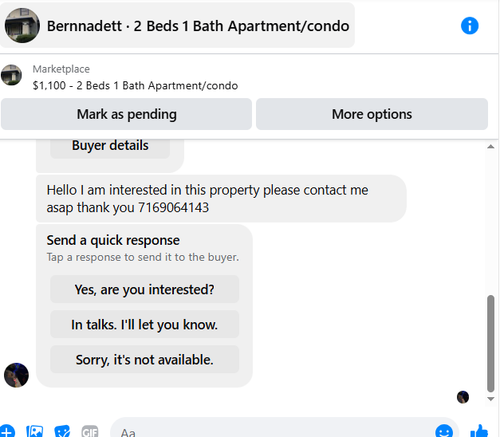Send 'Sorry, it's not available.' response
The width and height of the screenshot is (500, 437).
pyautogui.click(x=144, y=359)
